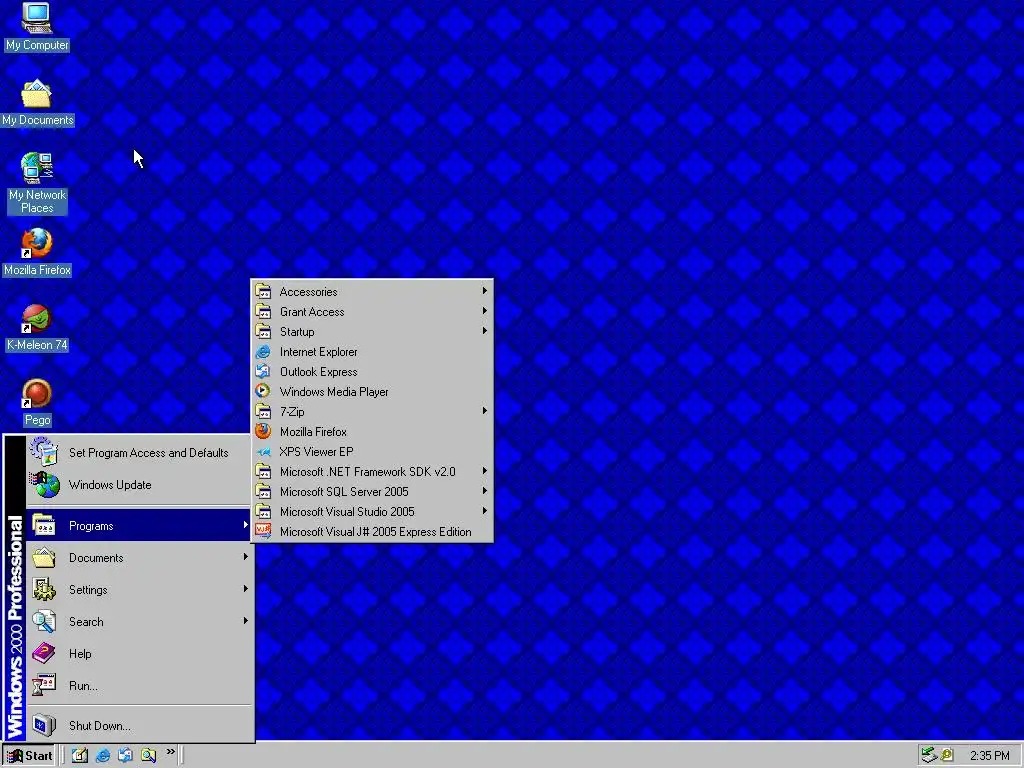Image resolution: width=1024 pixels, height=768 pixels.
Task: Click the XPS Viewer EP icon
Action: click(x=263, y=452)
